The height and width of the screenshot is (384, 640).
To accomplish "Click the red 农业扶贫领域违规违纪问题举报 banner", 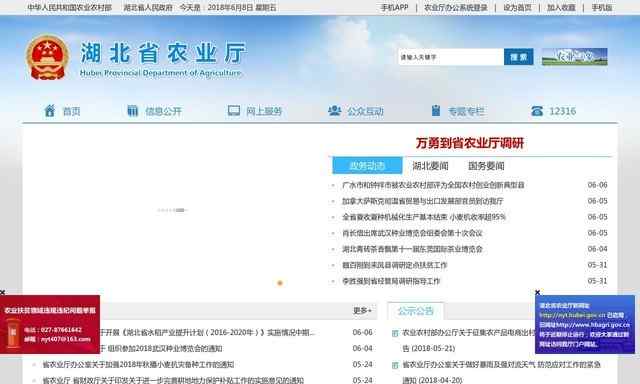I will coord(50,324).
